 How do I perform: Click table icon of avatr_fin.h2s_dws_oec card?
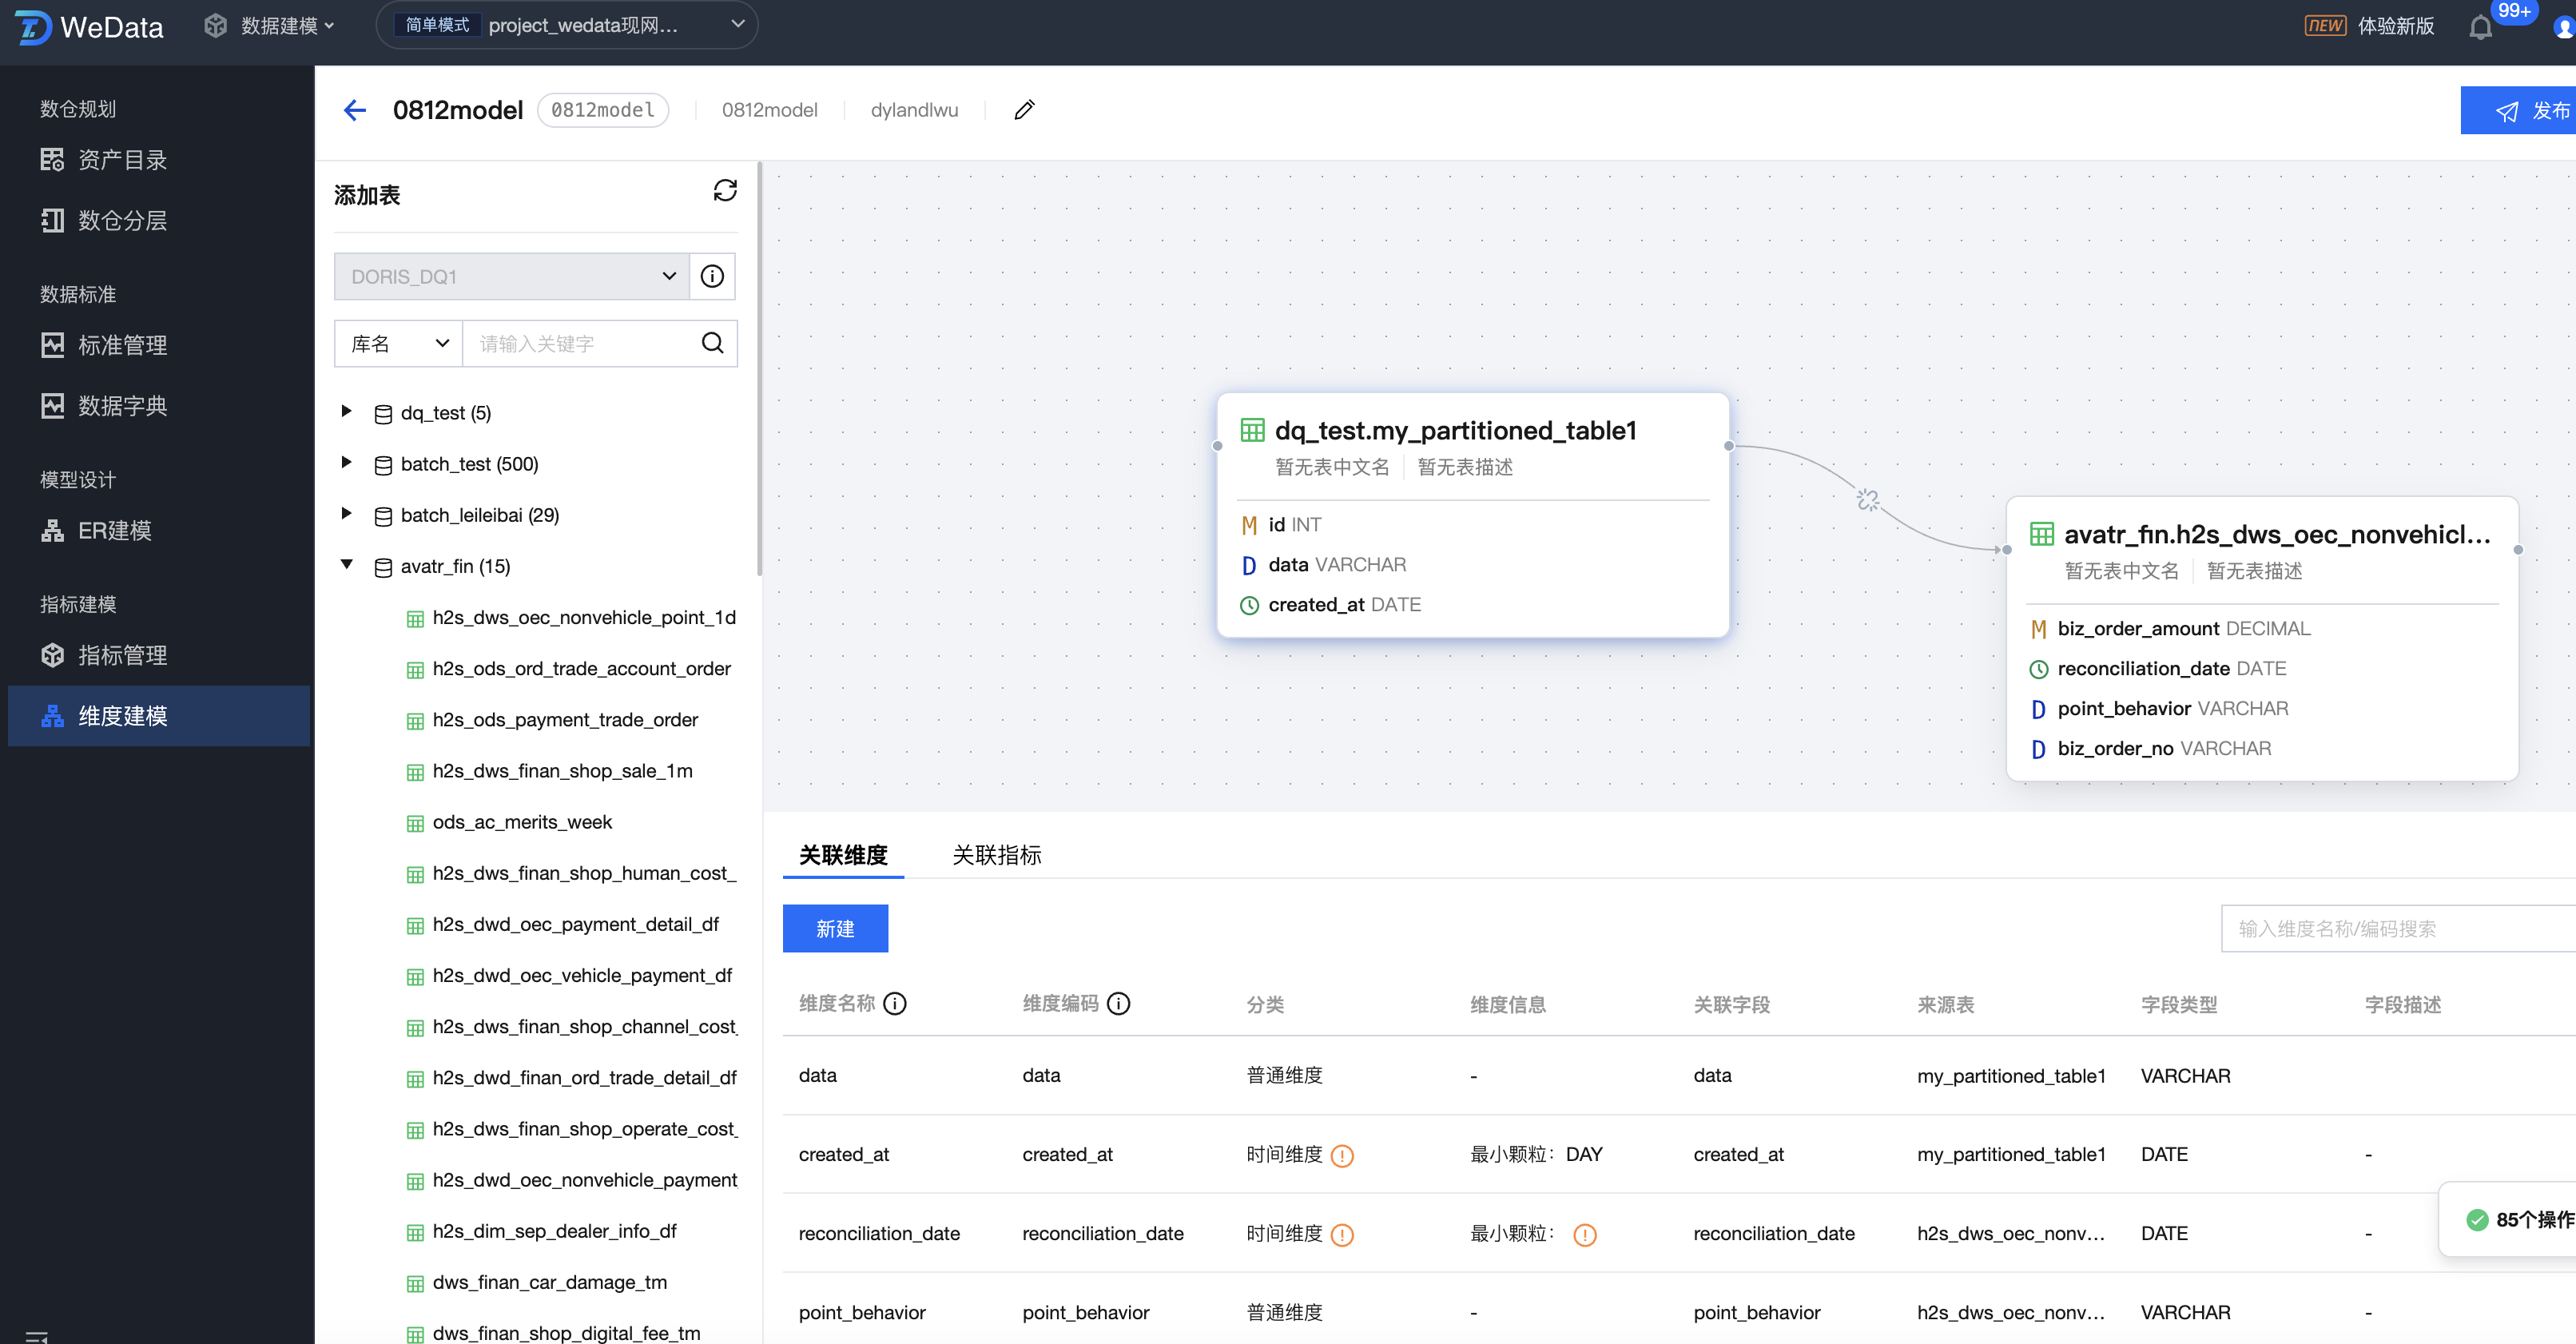click(2041, 534)
